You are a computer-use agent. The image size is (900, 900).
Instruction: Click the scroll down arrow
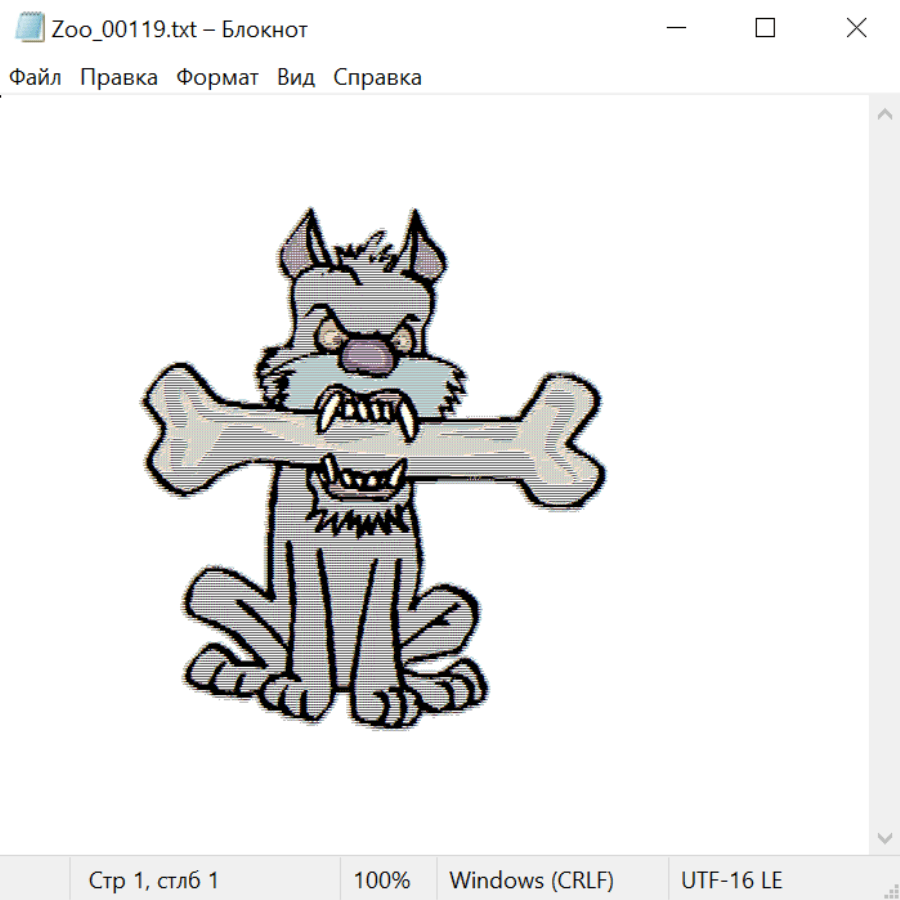pyautogui.click(x=884, y=837)
